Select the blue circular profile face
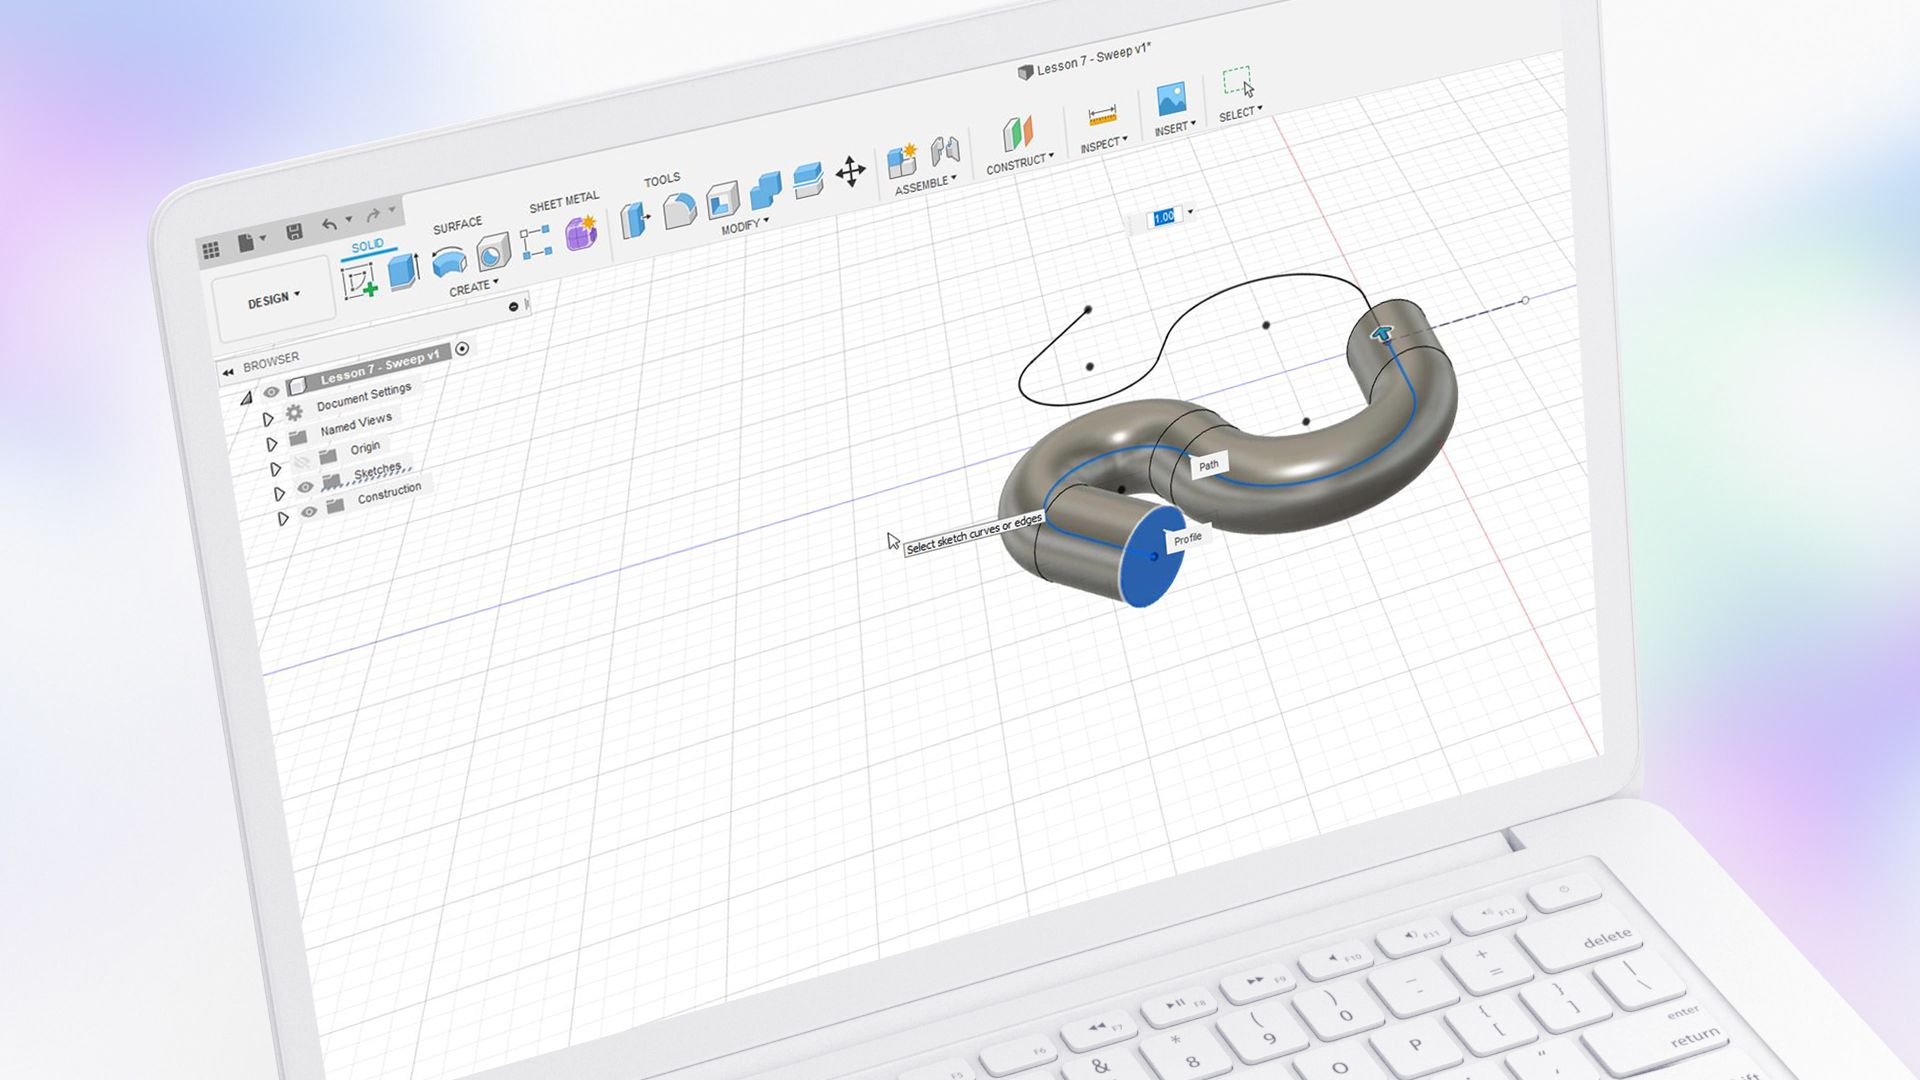 (x=1153, y=556)
